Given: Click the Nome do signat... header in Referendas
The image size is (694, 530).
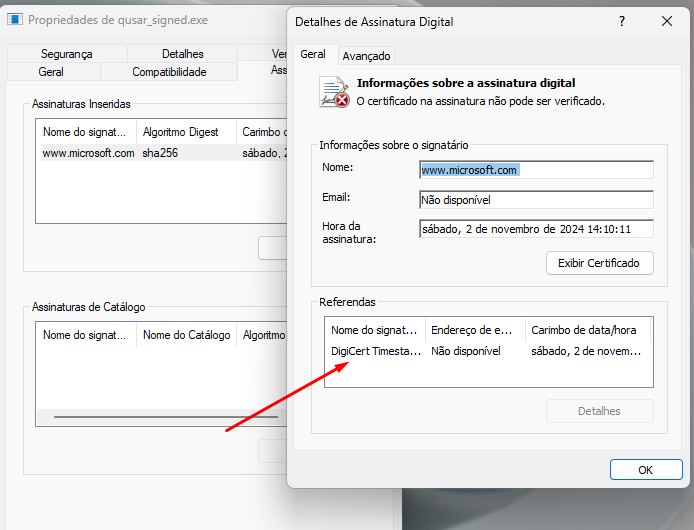Looking at the screenshot, I should coord(375,330).
